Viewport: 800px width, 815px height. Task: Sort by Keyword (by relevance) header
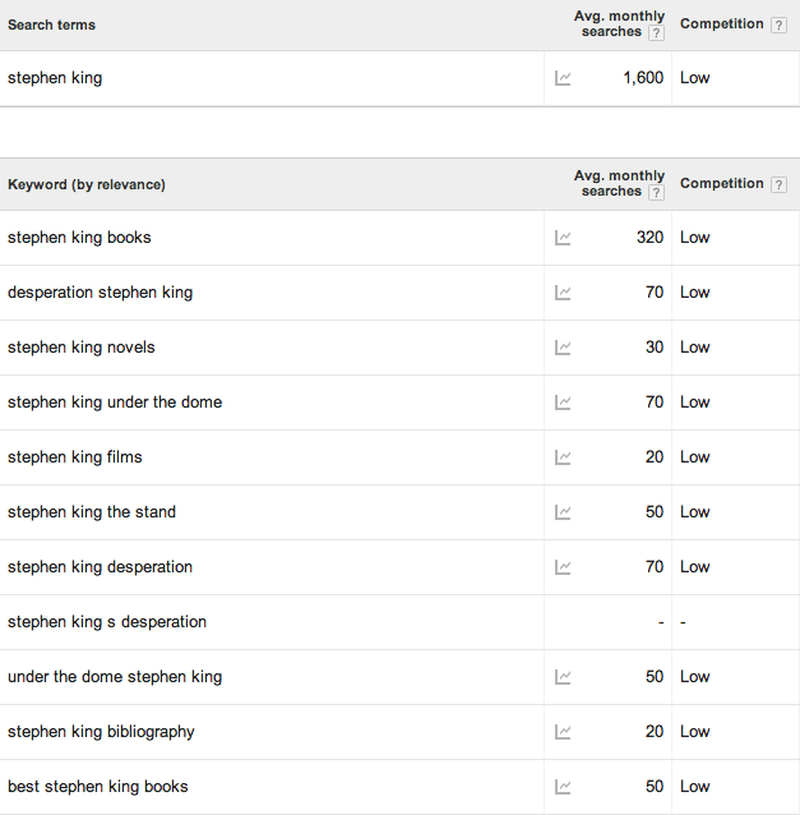point(86,185)
